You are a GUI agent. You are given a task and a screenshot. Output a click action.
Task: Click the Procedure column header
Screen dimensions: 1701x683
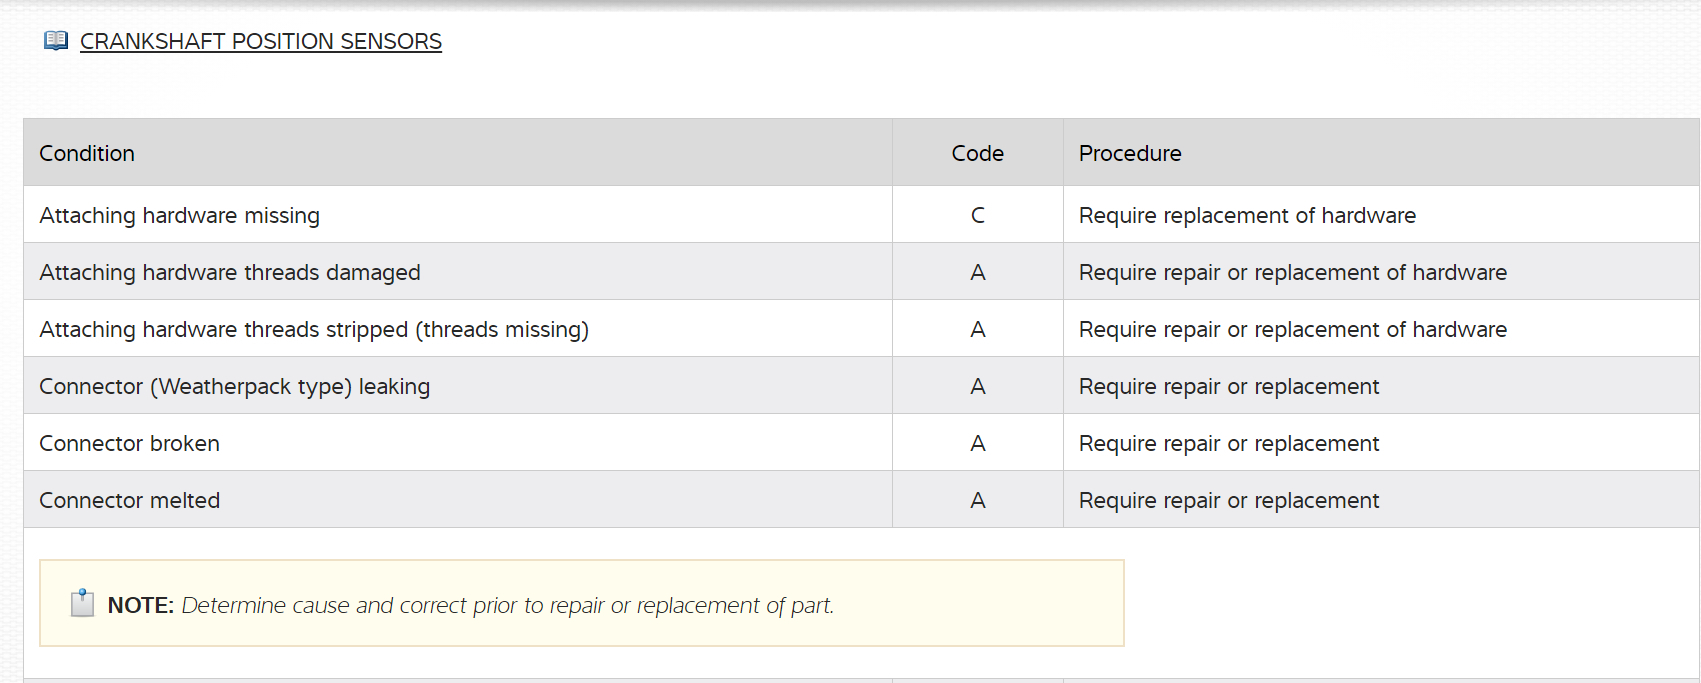pos(1129,153)
